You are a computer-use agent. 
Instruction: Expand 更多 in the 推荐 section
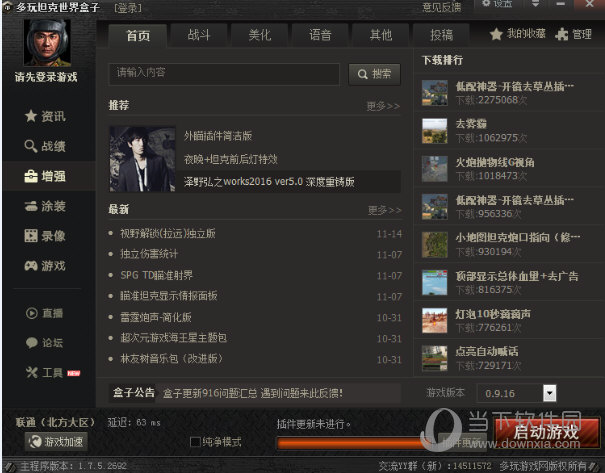point(383,105)
